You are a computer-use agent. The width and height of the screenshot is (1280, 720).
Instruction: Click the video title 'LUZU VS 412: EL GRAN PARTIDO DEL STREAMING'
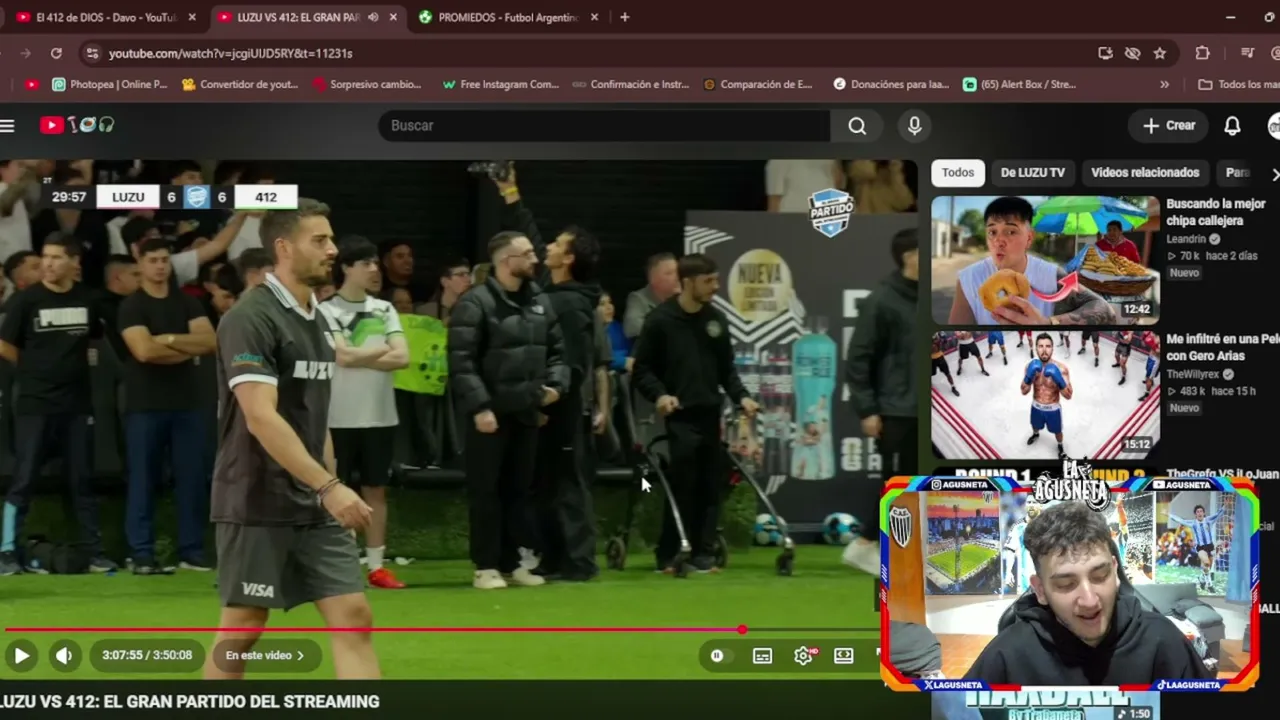pos(190,702)
